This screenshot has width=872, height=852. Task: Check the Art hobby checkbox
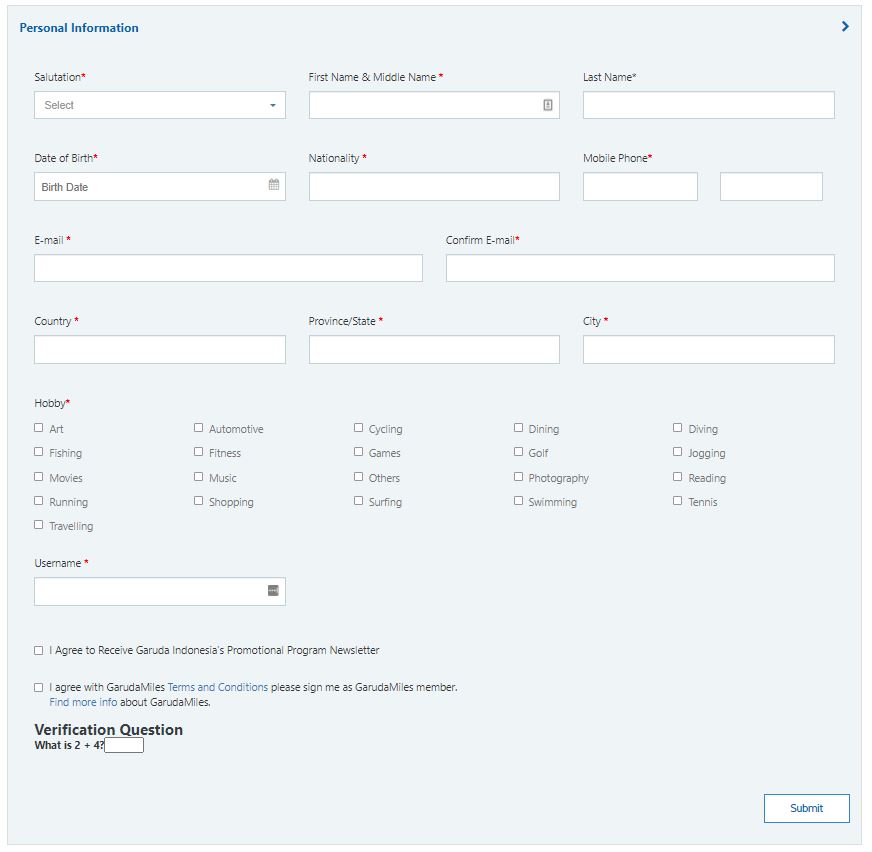pos(38,428)
